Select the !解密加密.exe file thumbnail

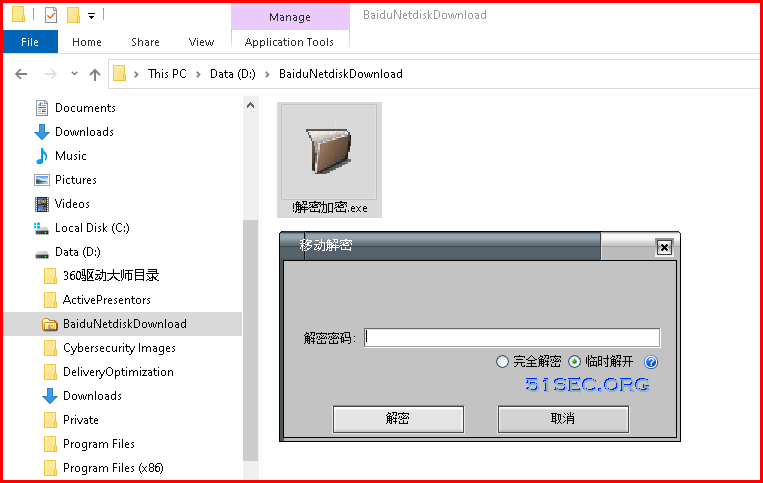pos(329,152)
